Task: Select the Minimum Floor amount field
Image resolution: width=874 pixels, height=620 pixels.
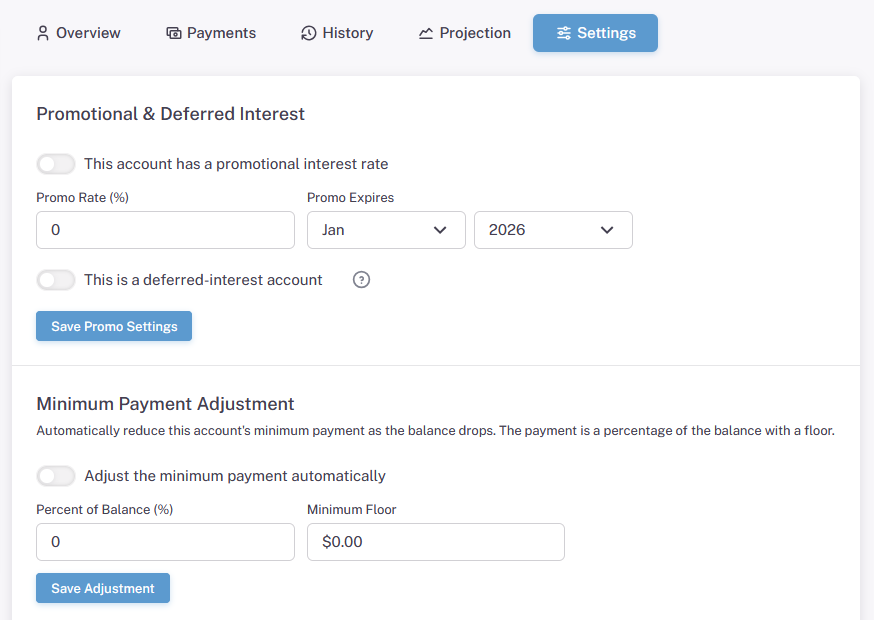Action: click(x=435, y=542)
